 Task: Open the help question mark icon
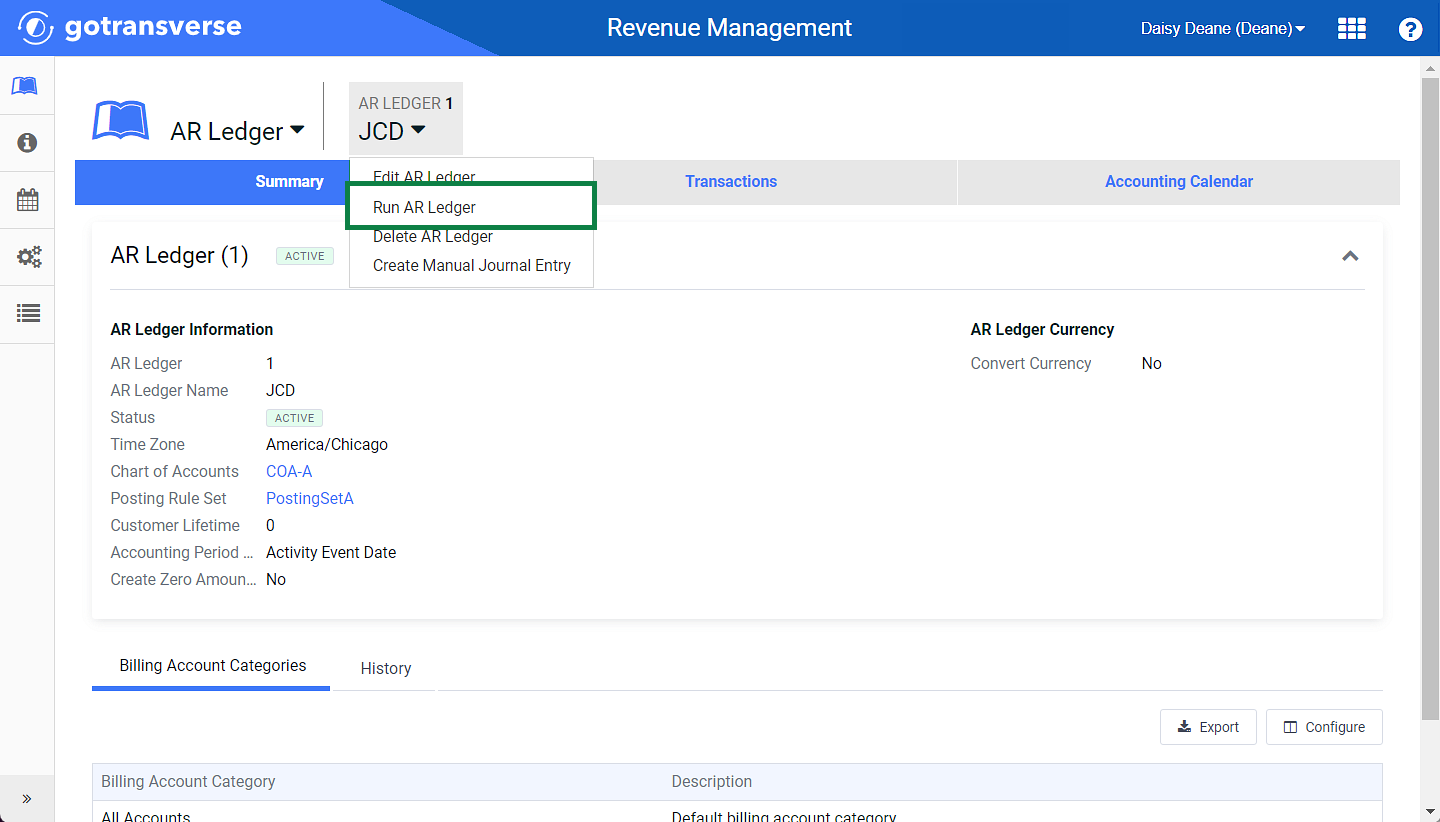[x=1410, y=29]
